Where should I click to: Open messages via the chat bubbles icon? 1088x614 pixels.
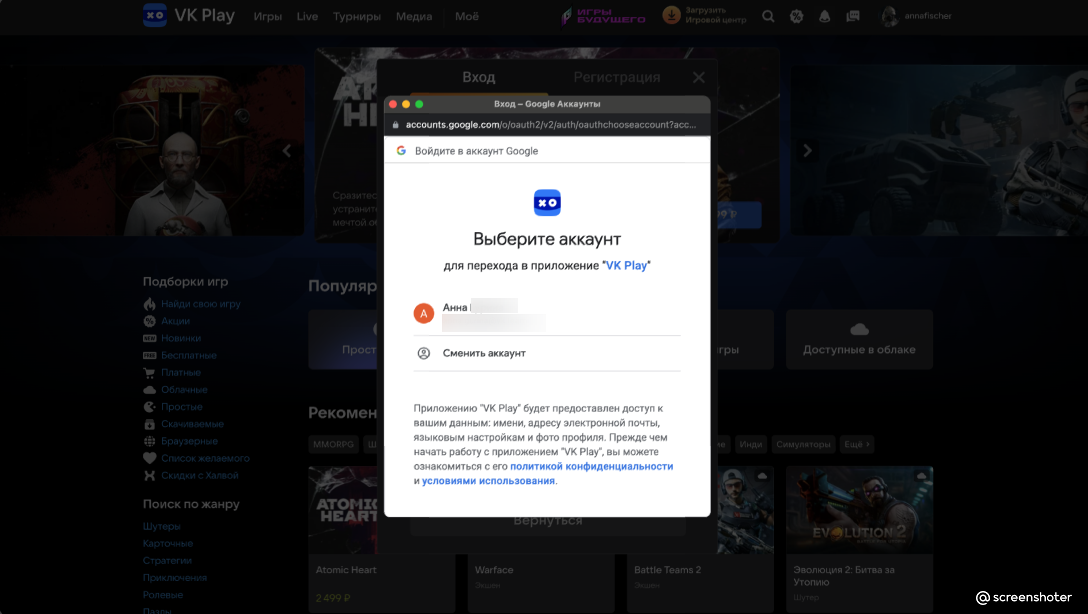pyautogui.click(x=853, y=16)
